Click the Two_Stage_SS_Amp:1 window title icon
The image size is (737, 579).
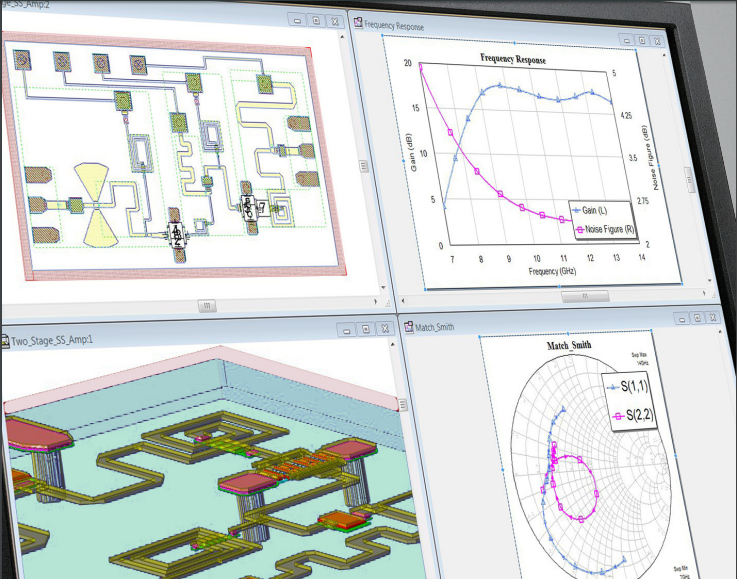[5, 341]
